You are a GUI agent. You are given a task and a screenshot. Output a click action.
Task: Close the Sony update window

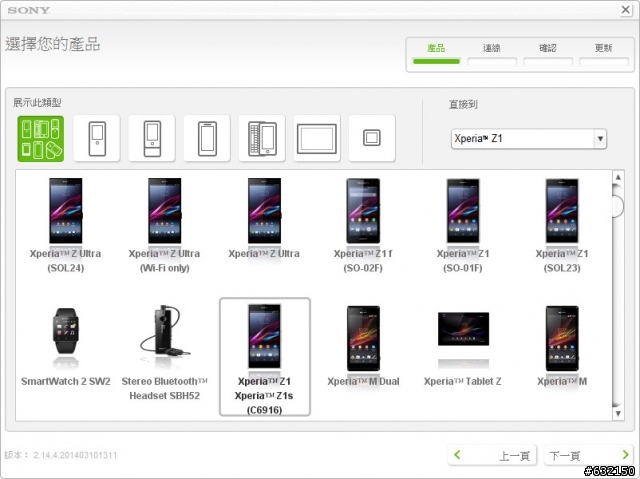click(625, 9)
